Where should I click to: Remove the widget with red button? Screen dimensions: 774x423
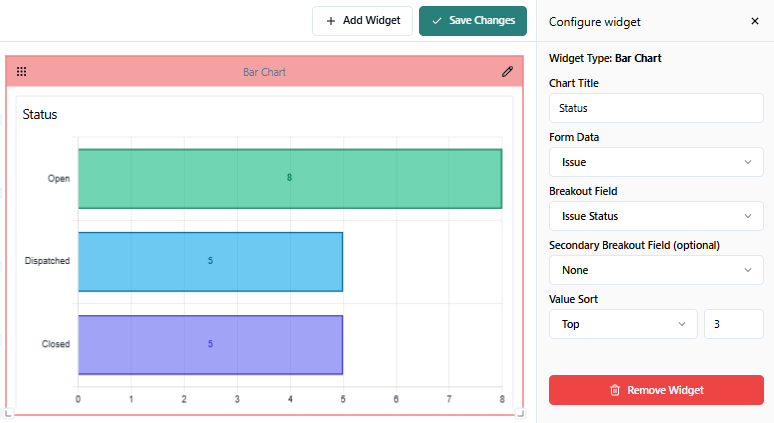(x=656, y=390)
